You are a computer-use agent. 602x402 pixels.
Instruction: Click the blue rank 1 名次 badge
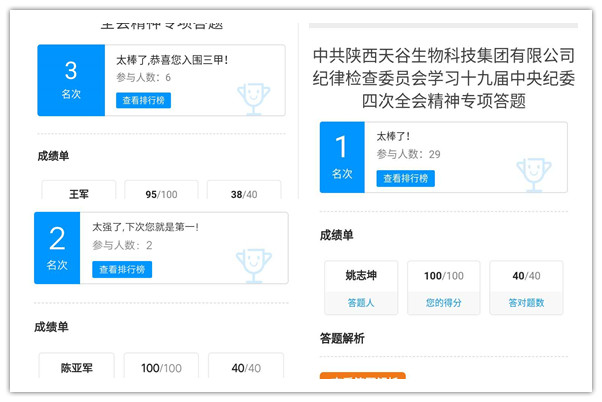pos(342,157)
